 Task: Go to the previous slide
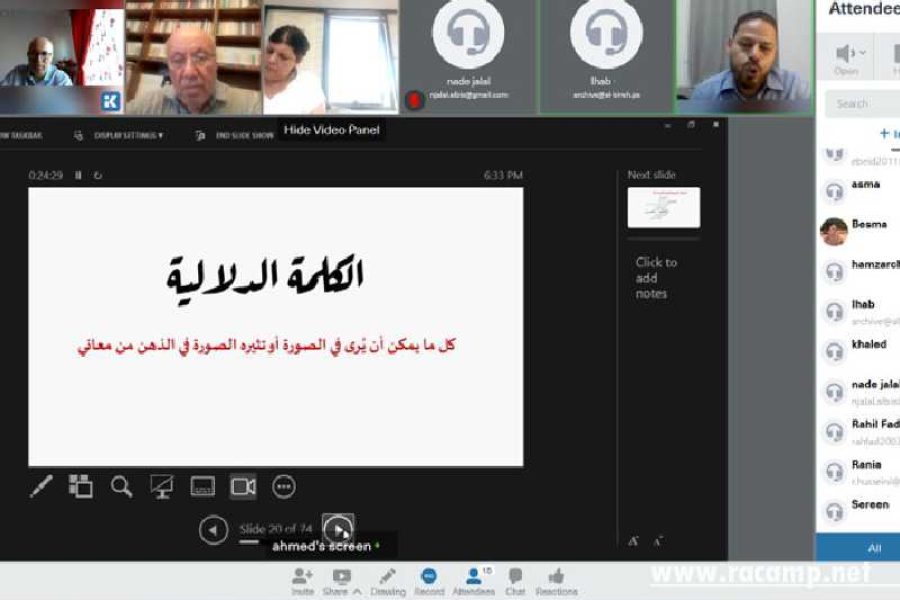tap(213, 529)
